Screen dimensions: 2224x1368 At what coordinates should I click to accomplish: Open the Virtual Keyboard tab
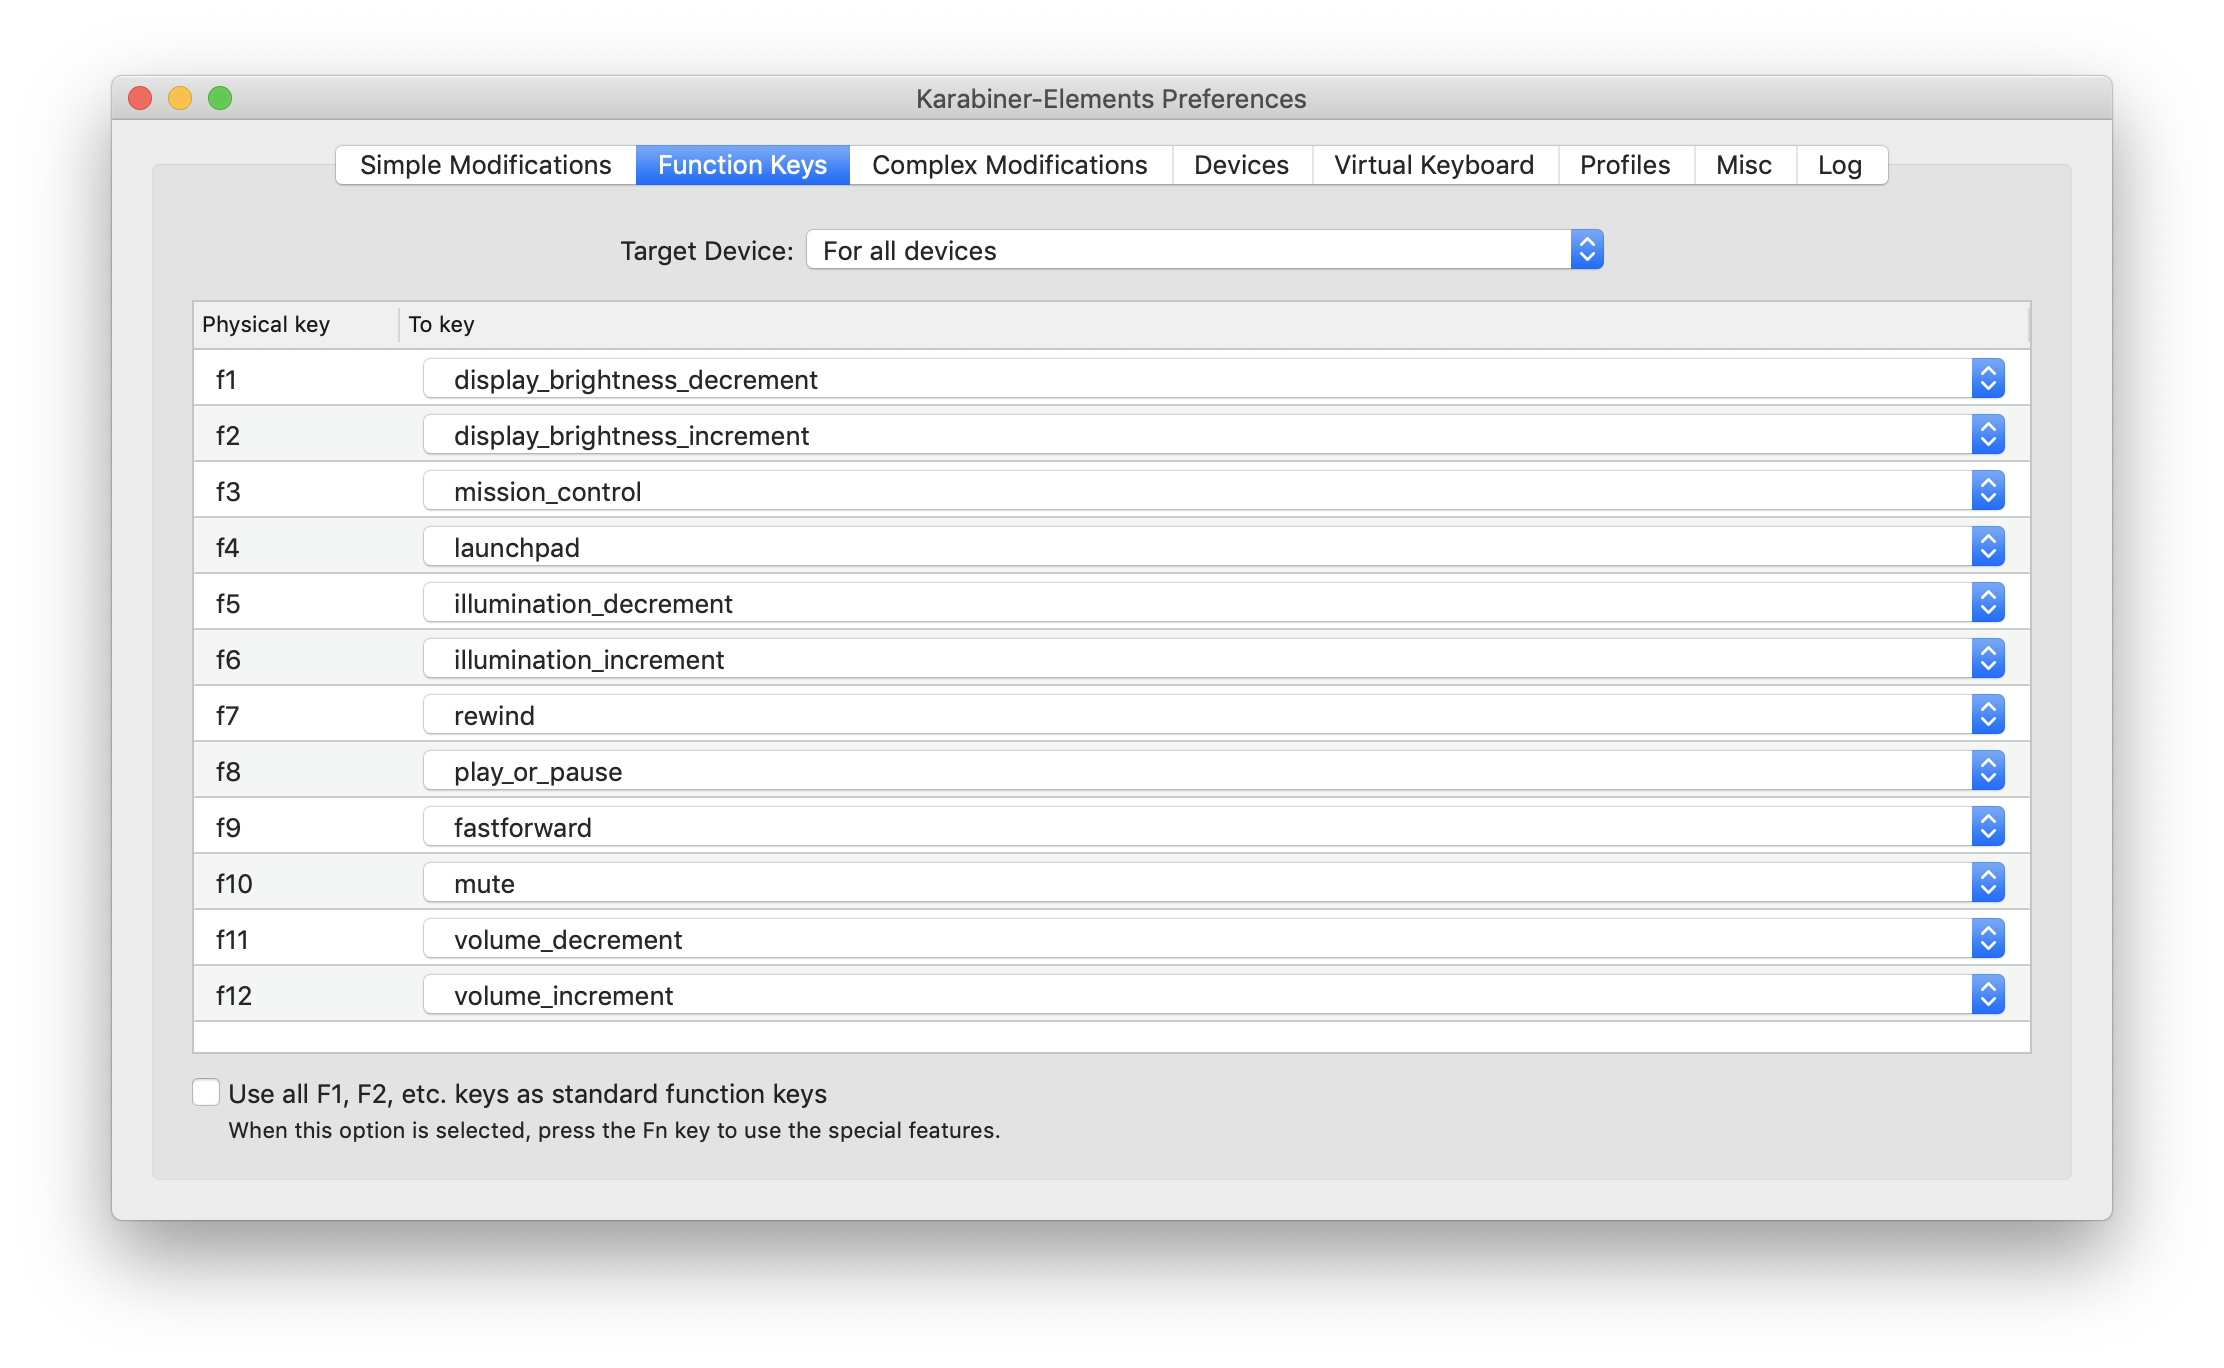(1433, 165)
